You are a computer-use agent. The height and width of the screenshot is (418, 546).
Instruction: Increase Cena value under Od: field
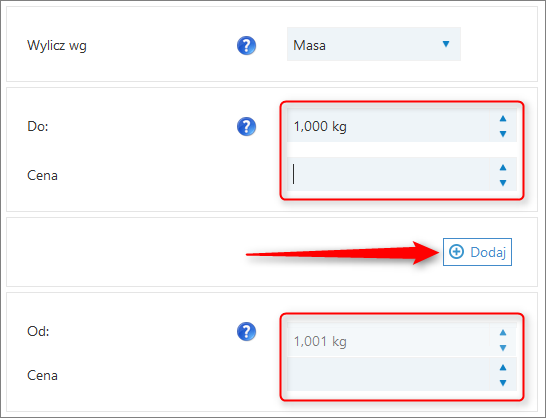(x=503, y=368)
